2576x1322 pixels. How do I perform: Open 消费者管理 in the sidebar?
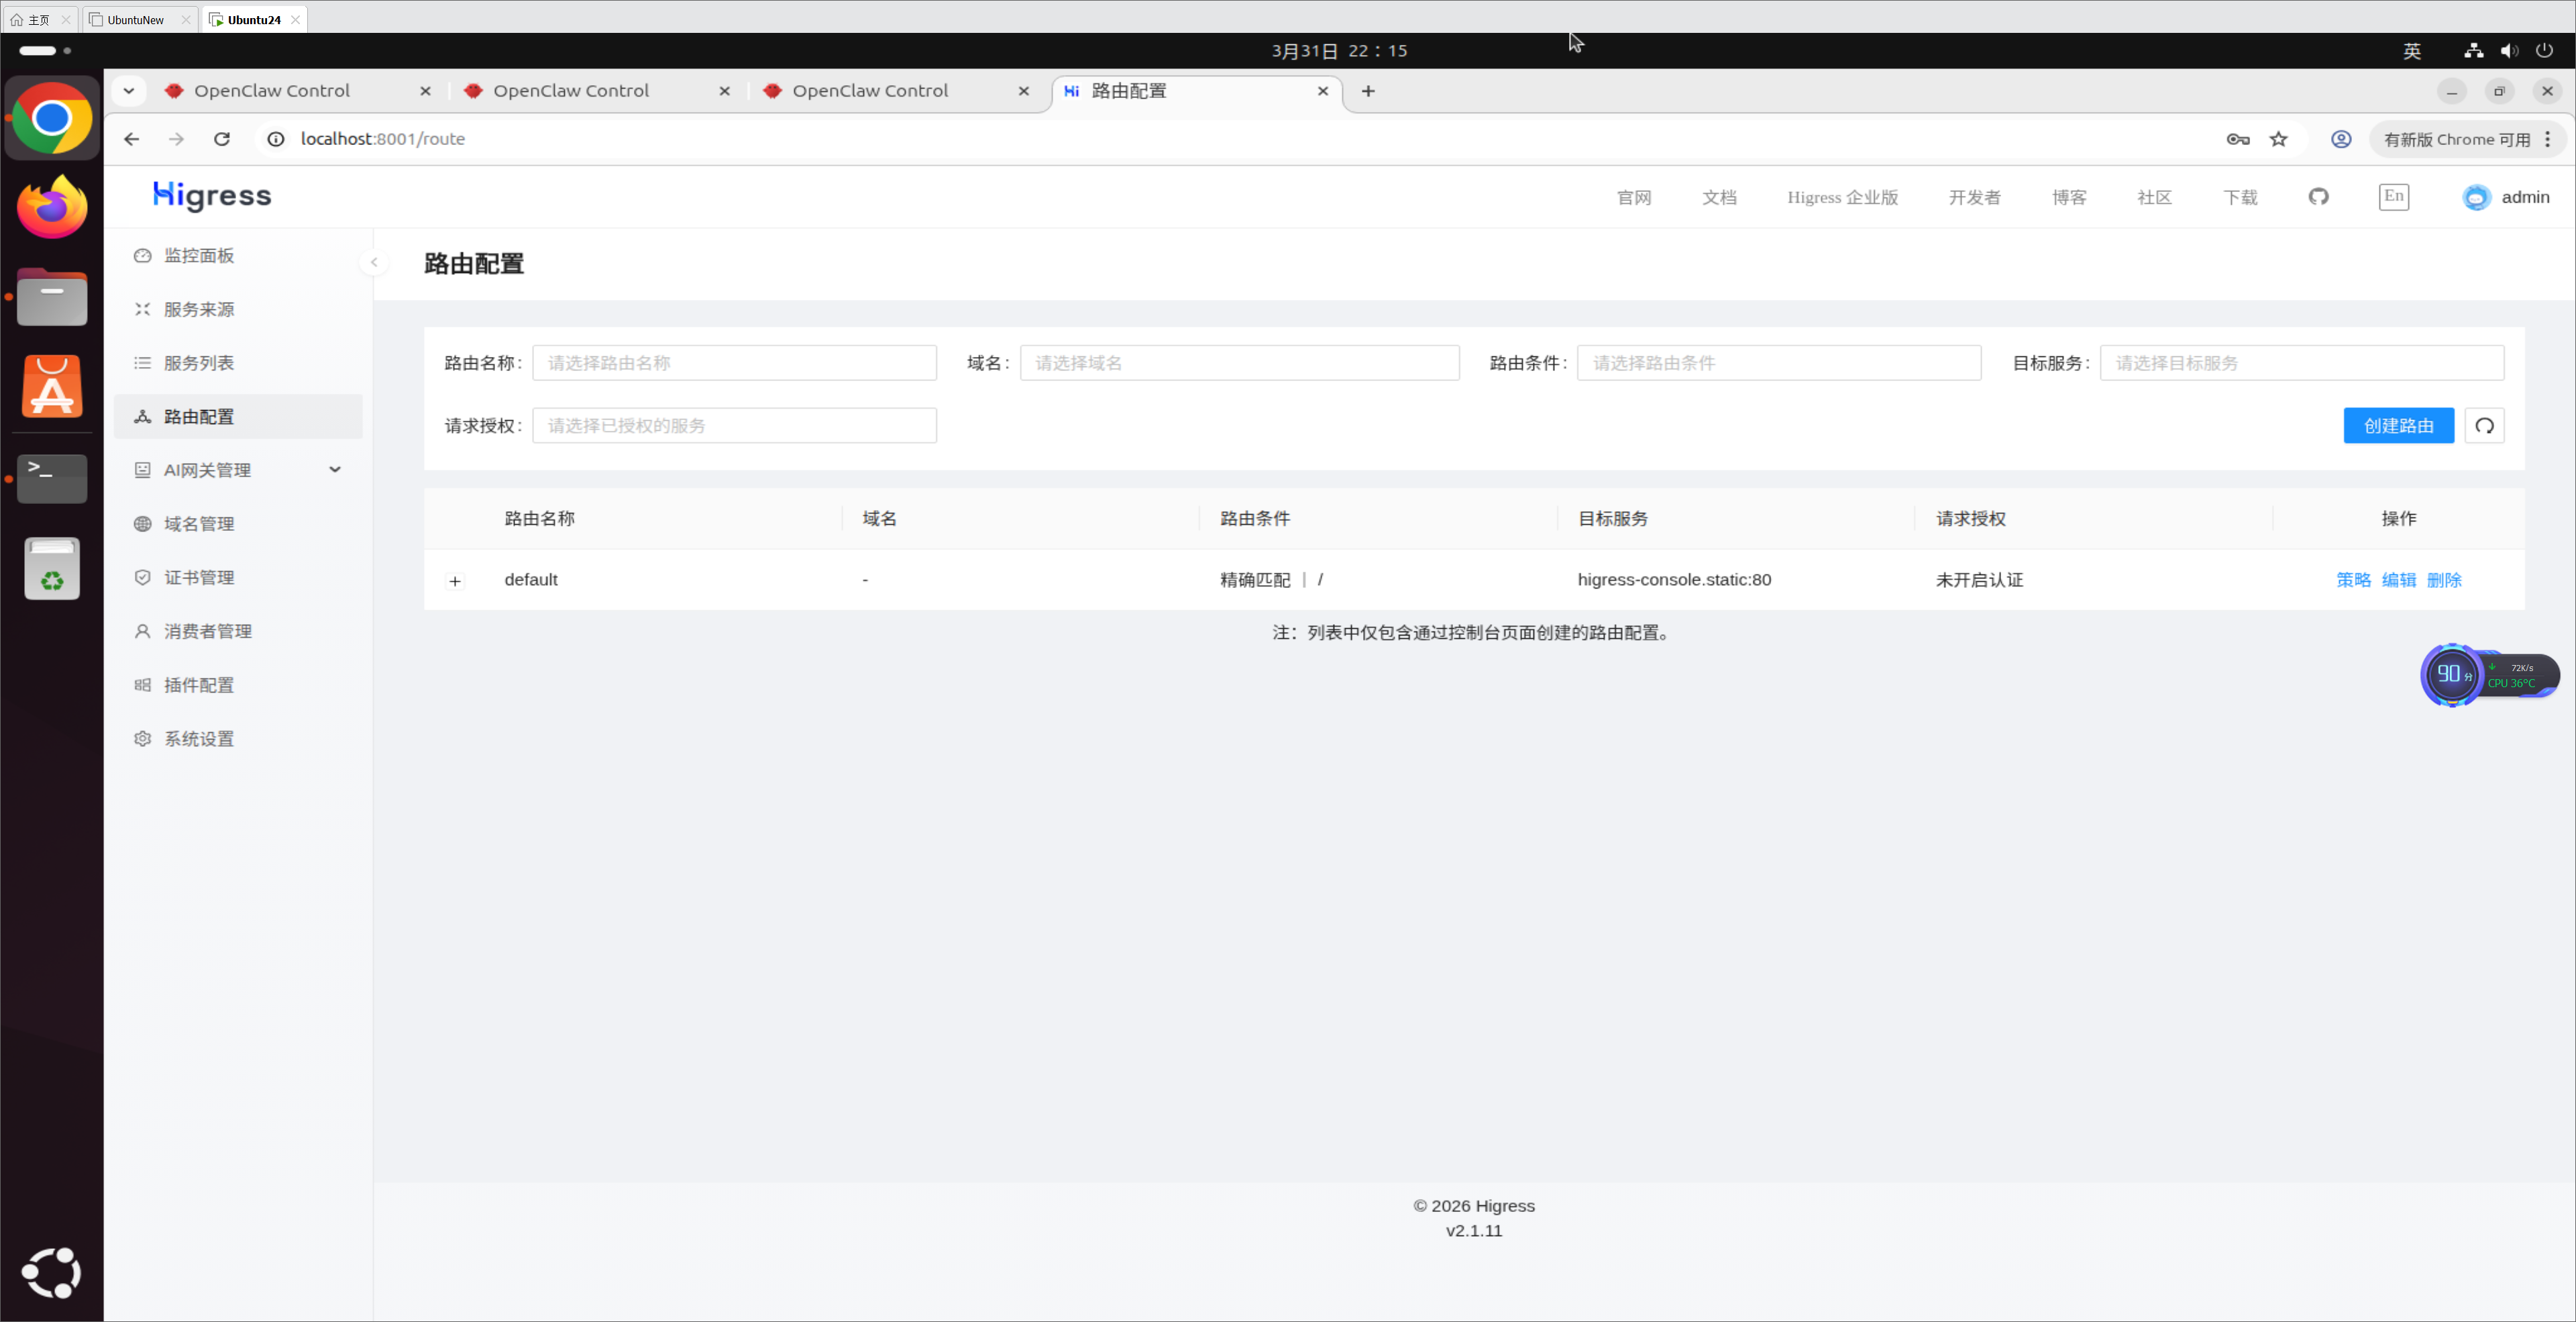208,632
